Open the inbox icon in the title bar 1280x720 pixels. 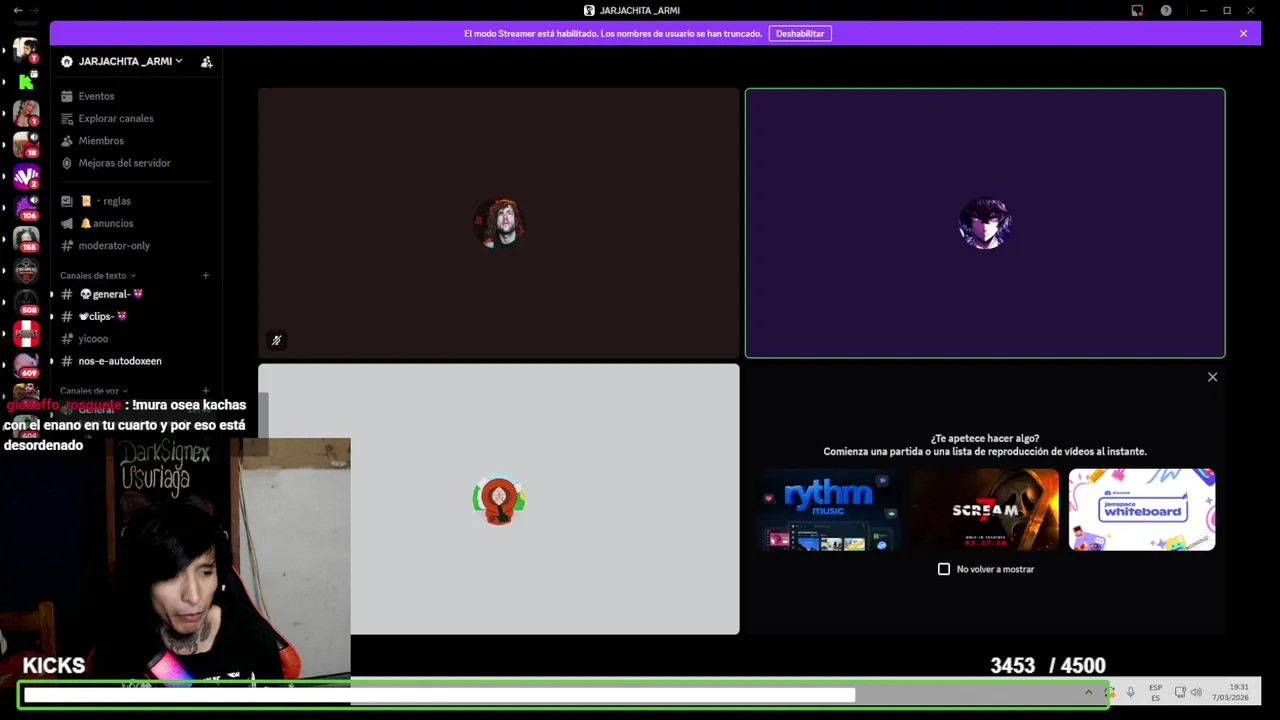coord(1137,10)
